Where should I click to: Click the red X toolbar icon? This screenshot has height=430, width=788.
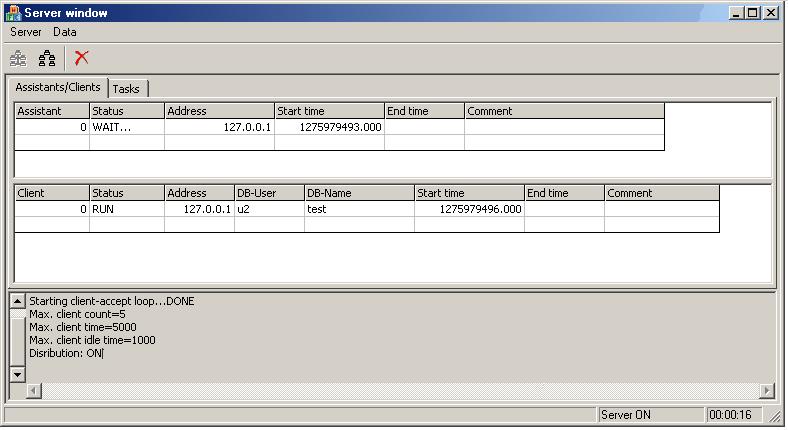pos(82,58)
